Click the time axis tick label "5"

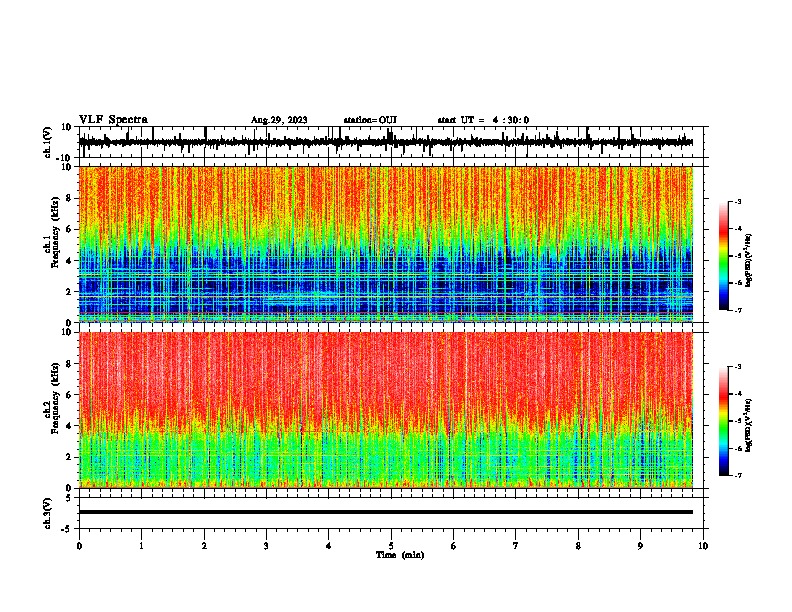point(391,546)
